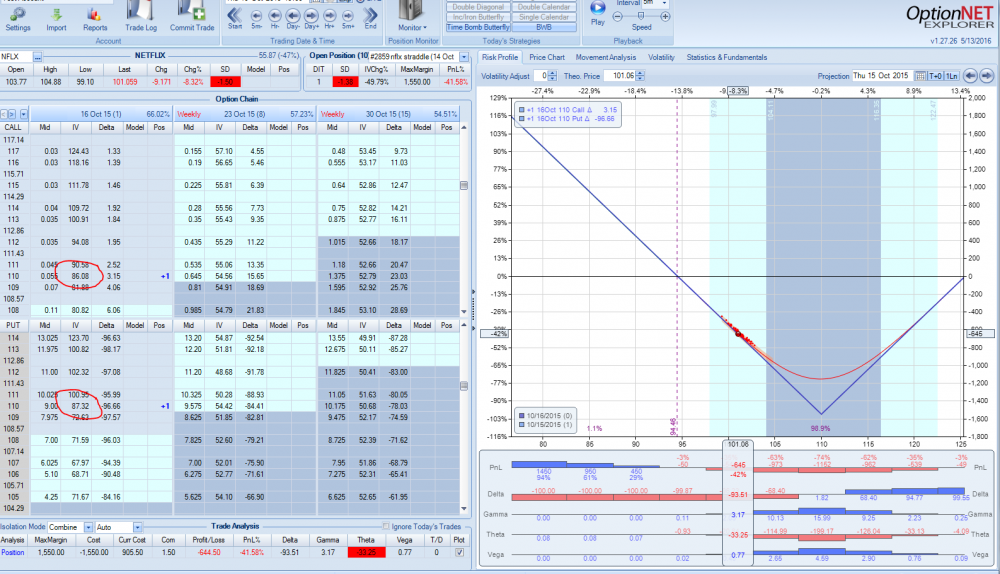Click the 10/16/2015 (0) legend entry
Screen dimensions: 1000x574
click(546, 416)
